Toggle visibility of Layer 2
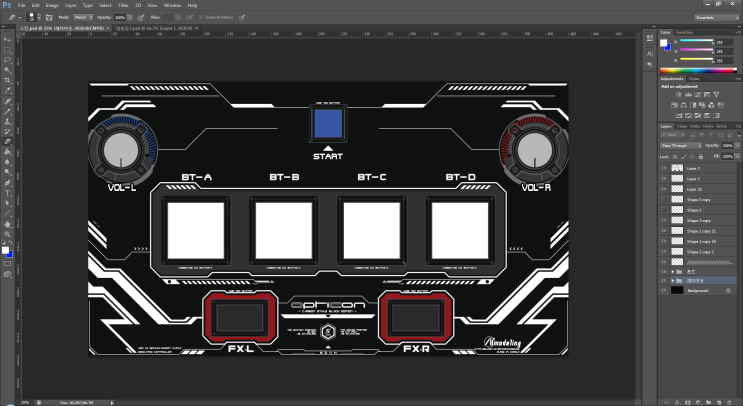The image size is (743, 406). pyautogui.click(x=664, y=168)
